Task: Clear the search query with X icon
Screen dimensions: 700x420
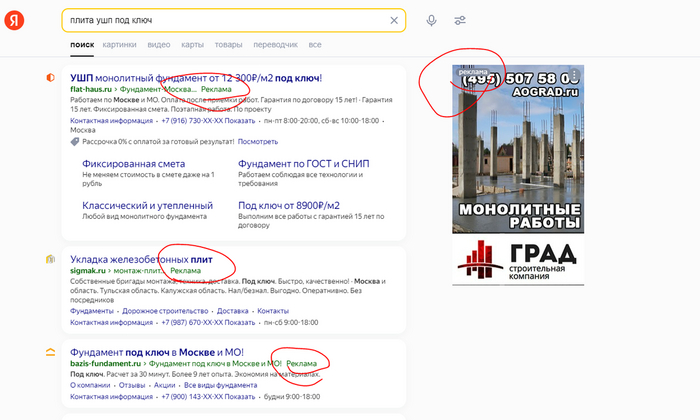Action: pyautogui.click(x=393, y=21)
